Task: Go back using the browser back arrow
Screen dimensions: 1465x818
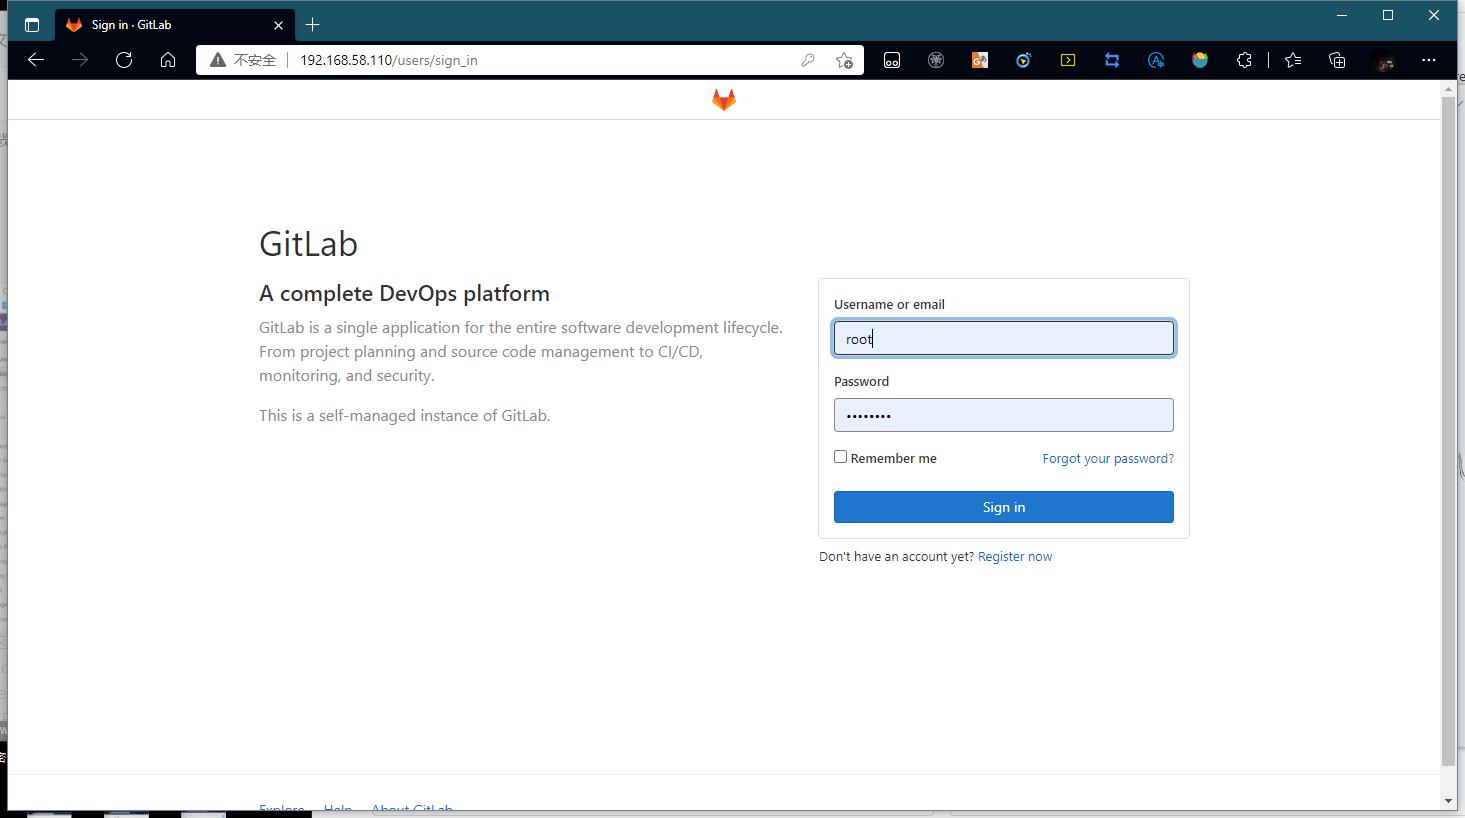Action: [36, 60]
